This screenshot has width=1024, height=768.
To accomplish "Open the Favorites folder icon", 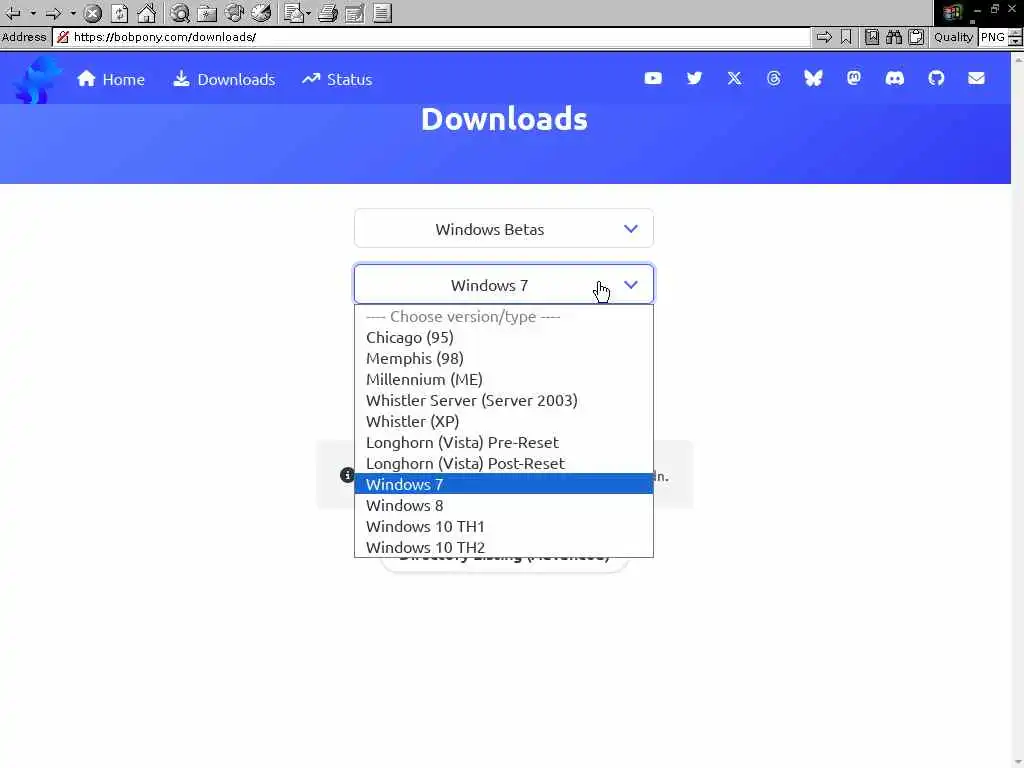I will point(207,12).
